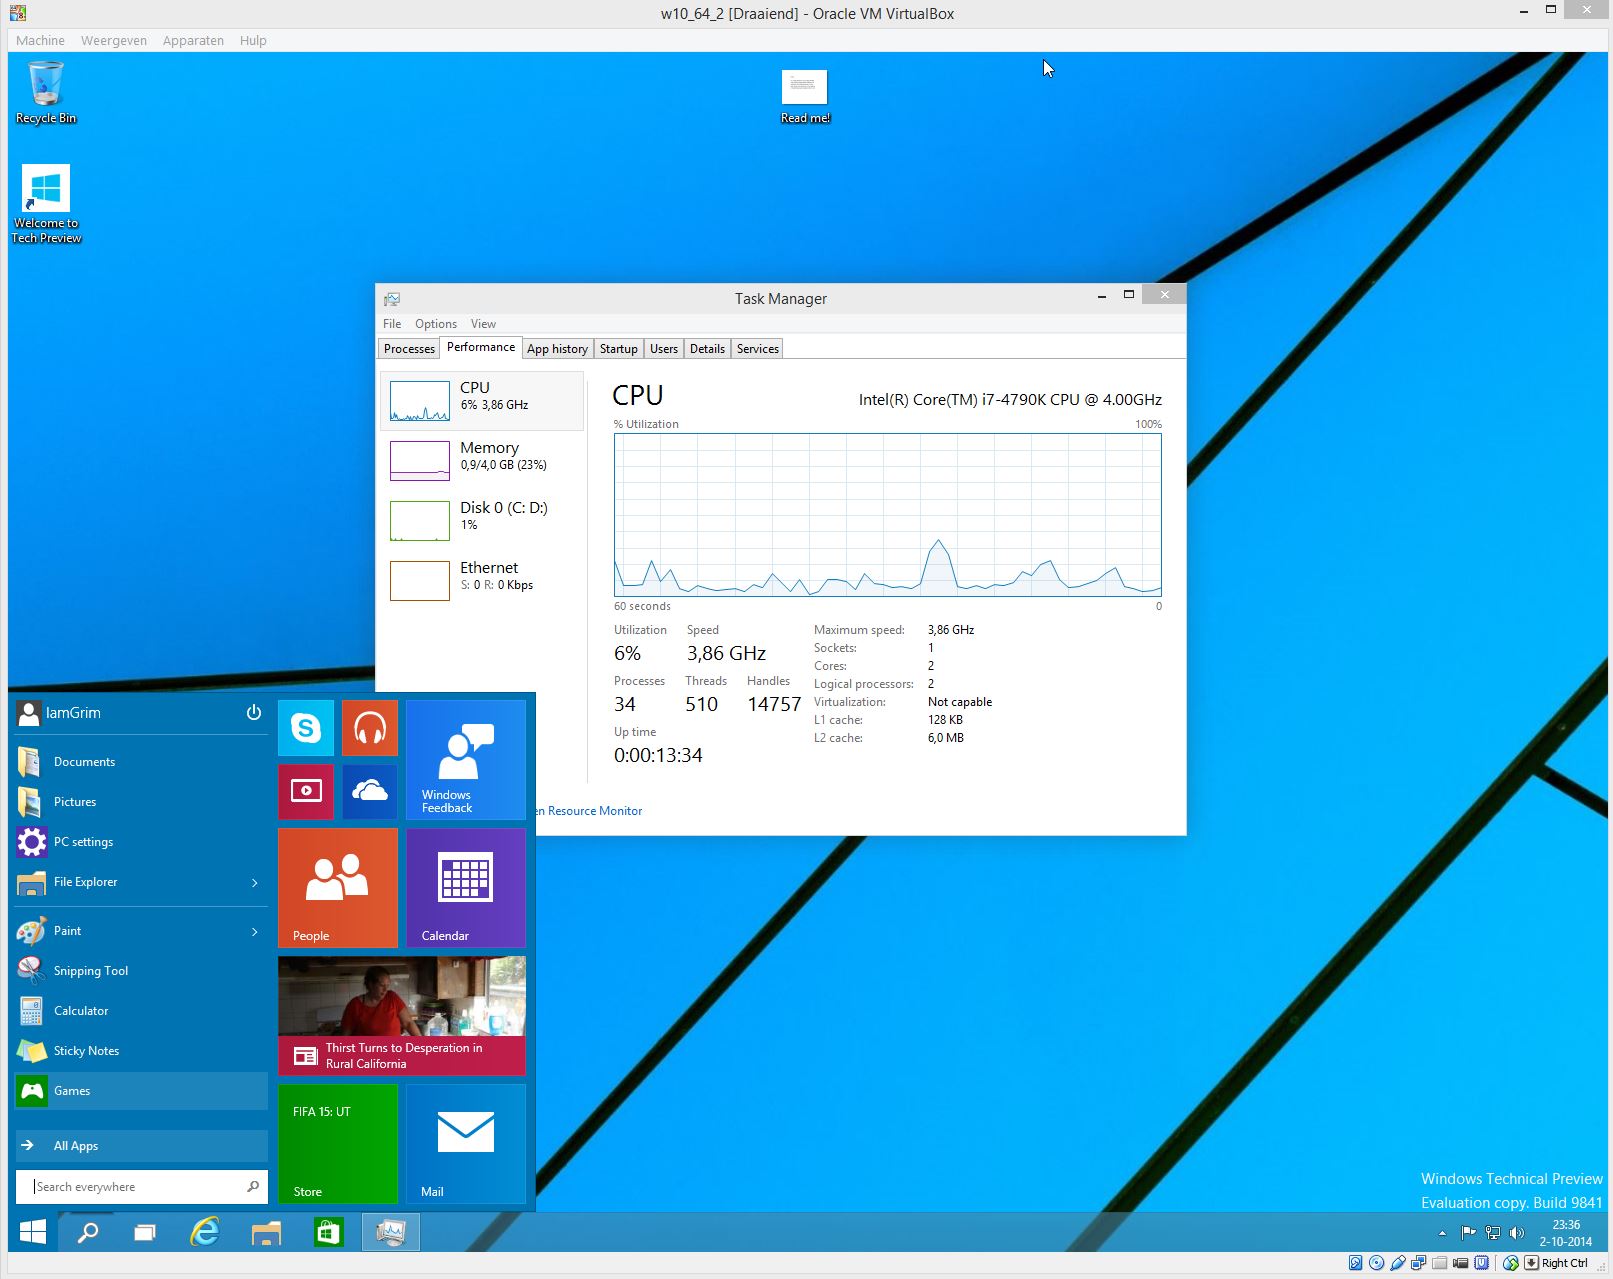The image size is (1613, 1279).
Task: Switch to the App history tab
Action: click(557, 349)
